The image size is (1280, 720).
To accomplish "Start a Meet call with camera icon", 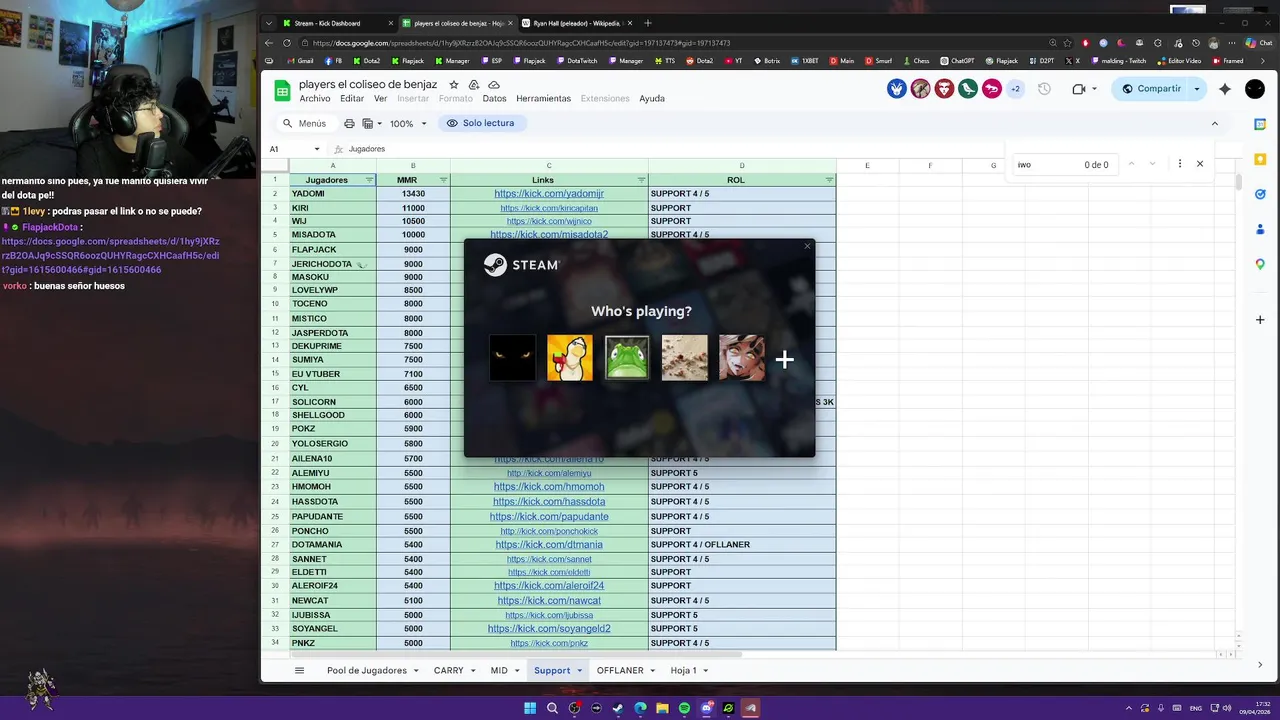I will (x=1079, y=89).
